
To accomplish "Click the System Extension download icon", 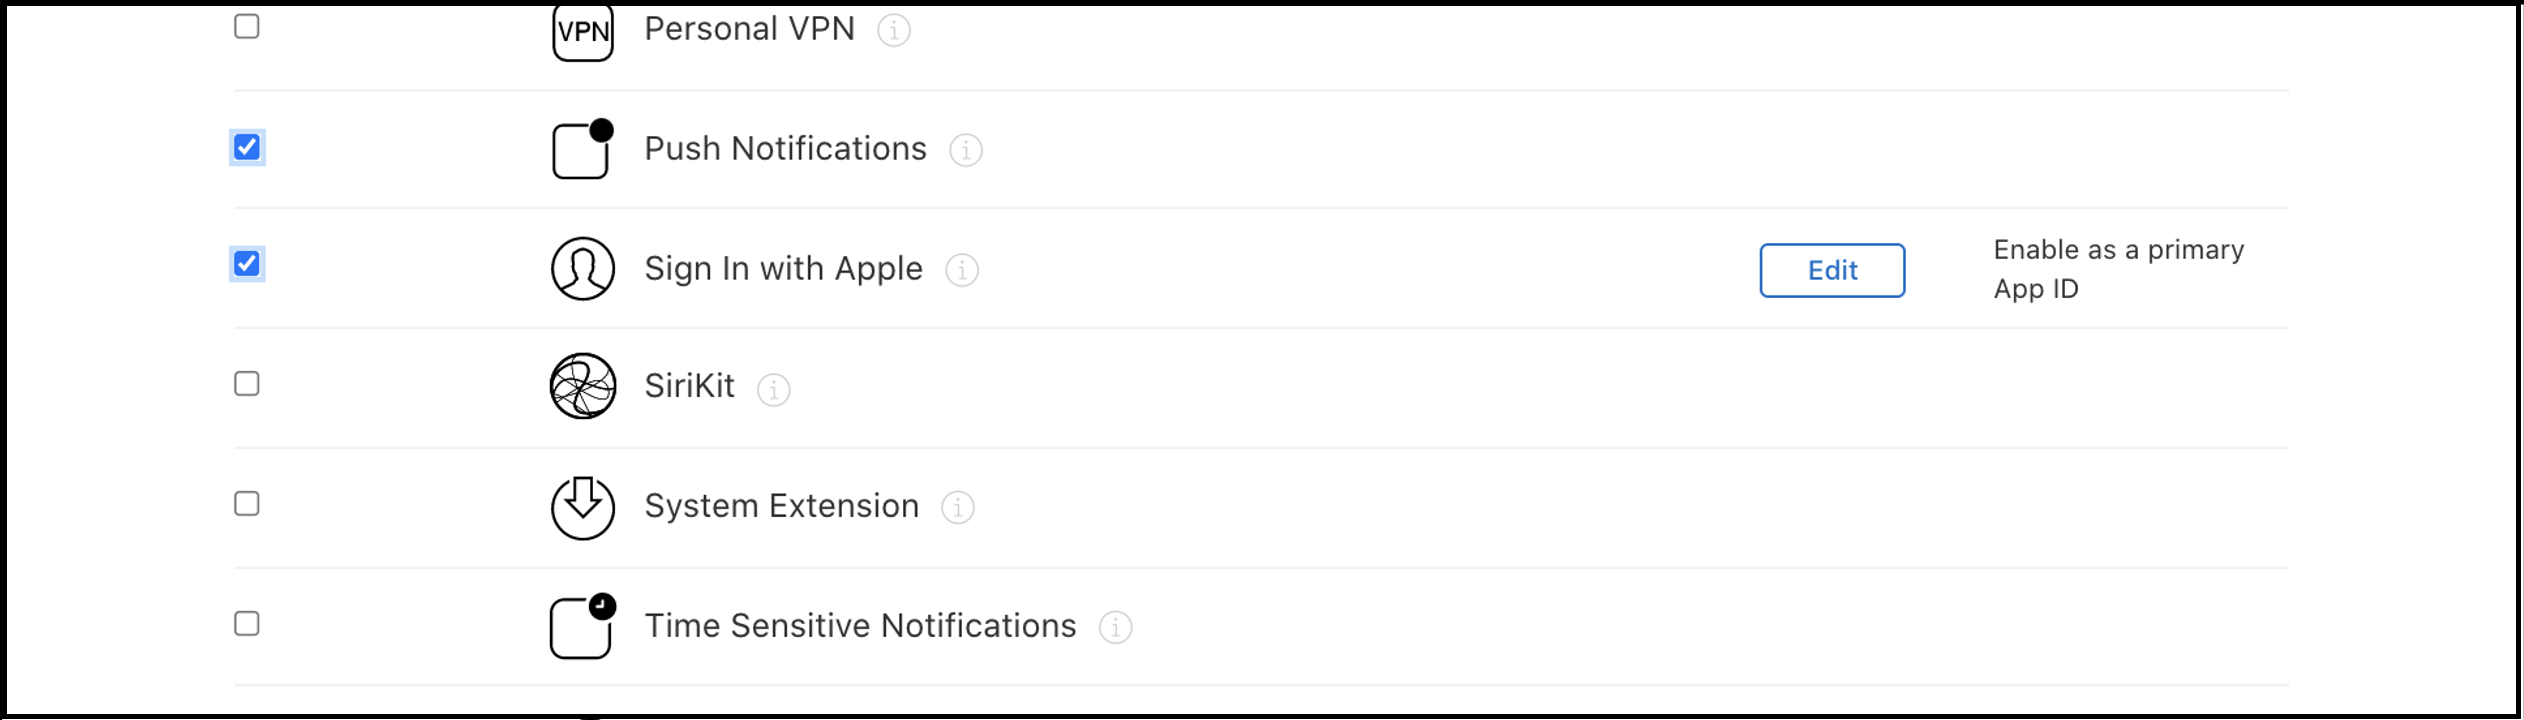I will point(583,506).
